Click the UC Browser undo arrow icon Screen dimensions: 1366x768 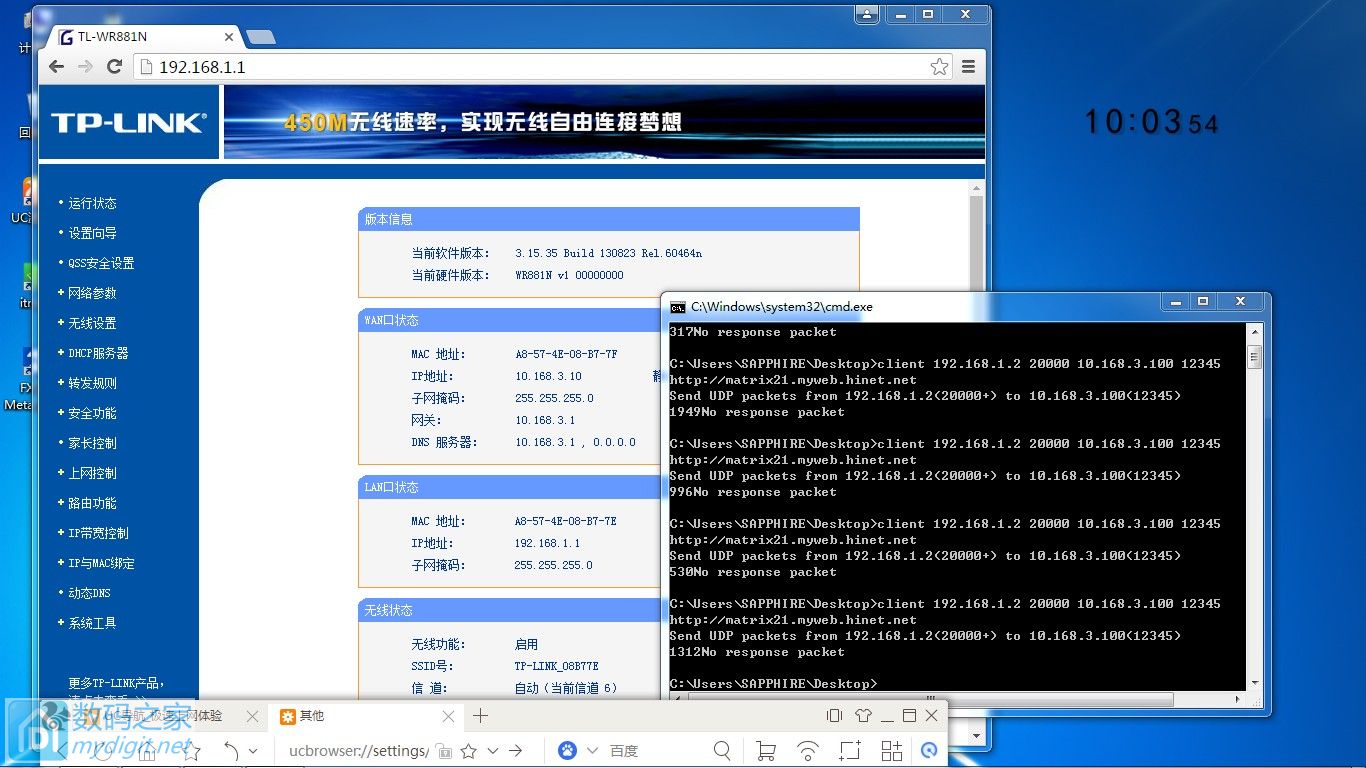coord(230,750)
